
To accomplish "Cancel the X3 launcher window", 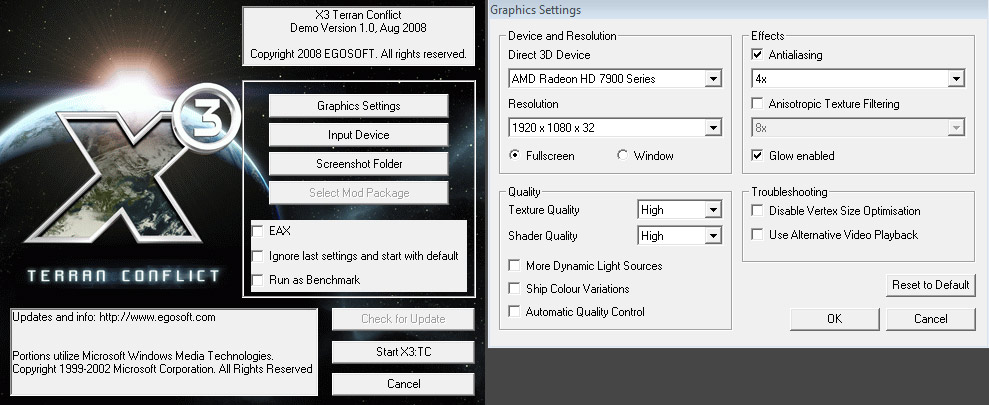I will click(403, 384).
